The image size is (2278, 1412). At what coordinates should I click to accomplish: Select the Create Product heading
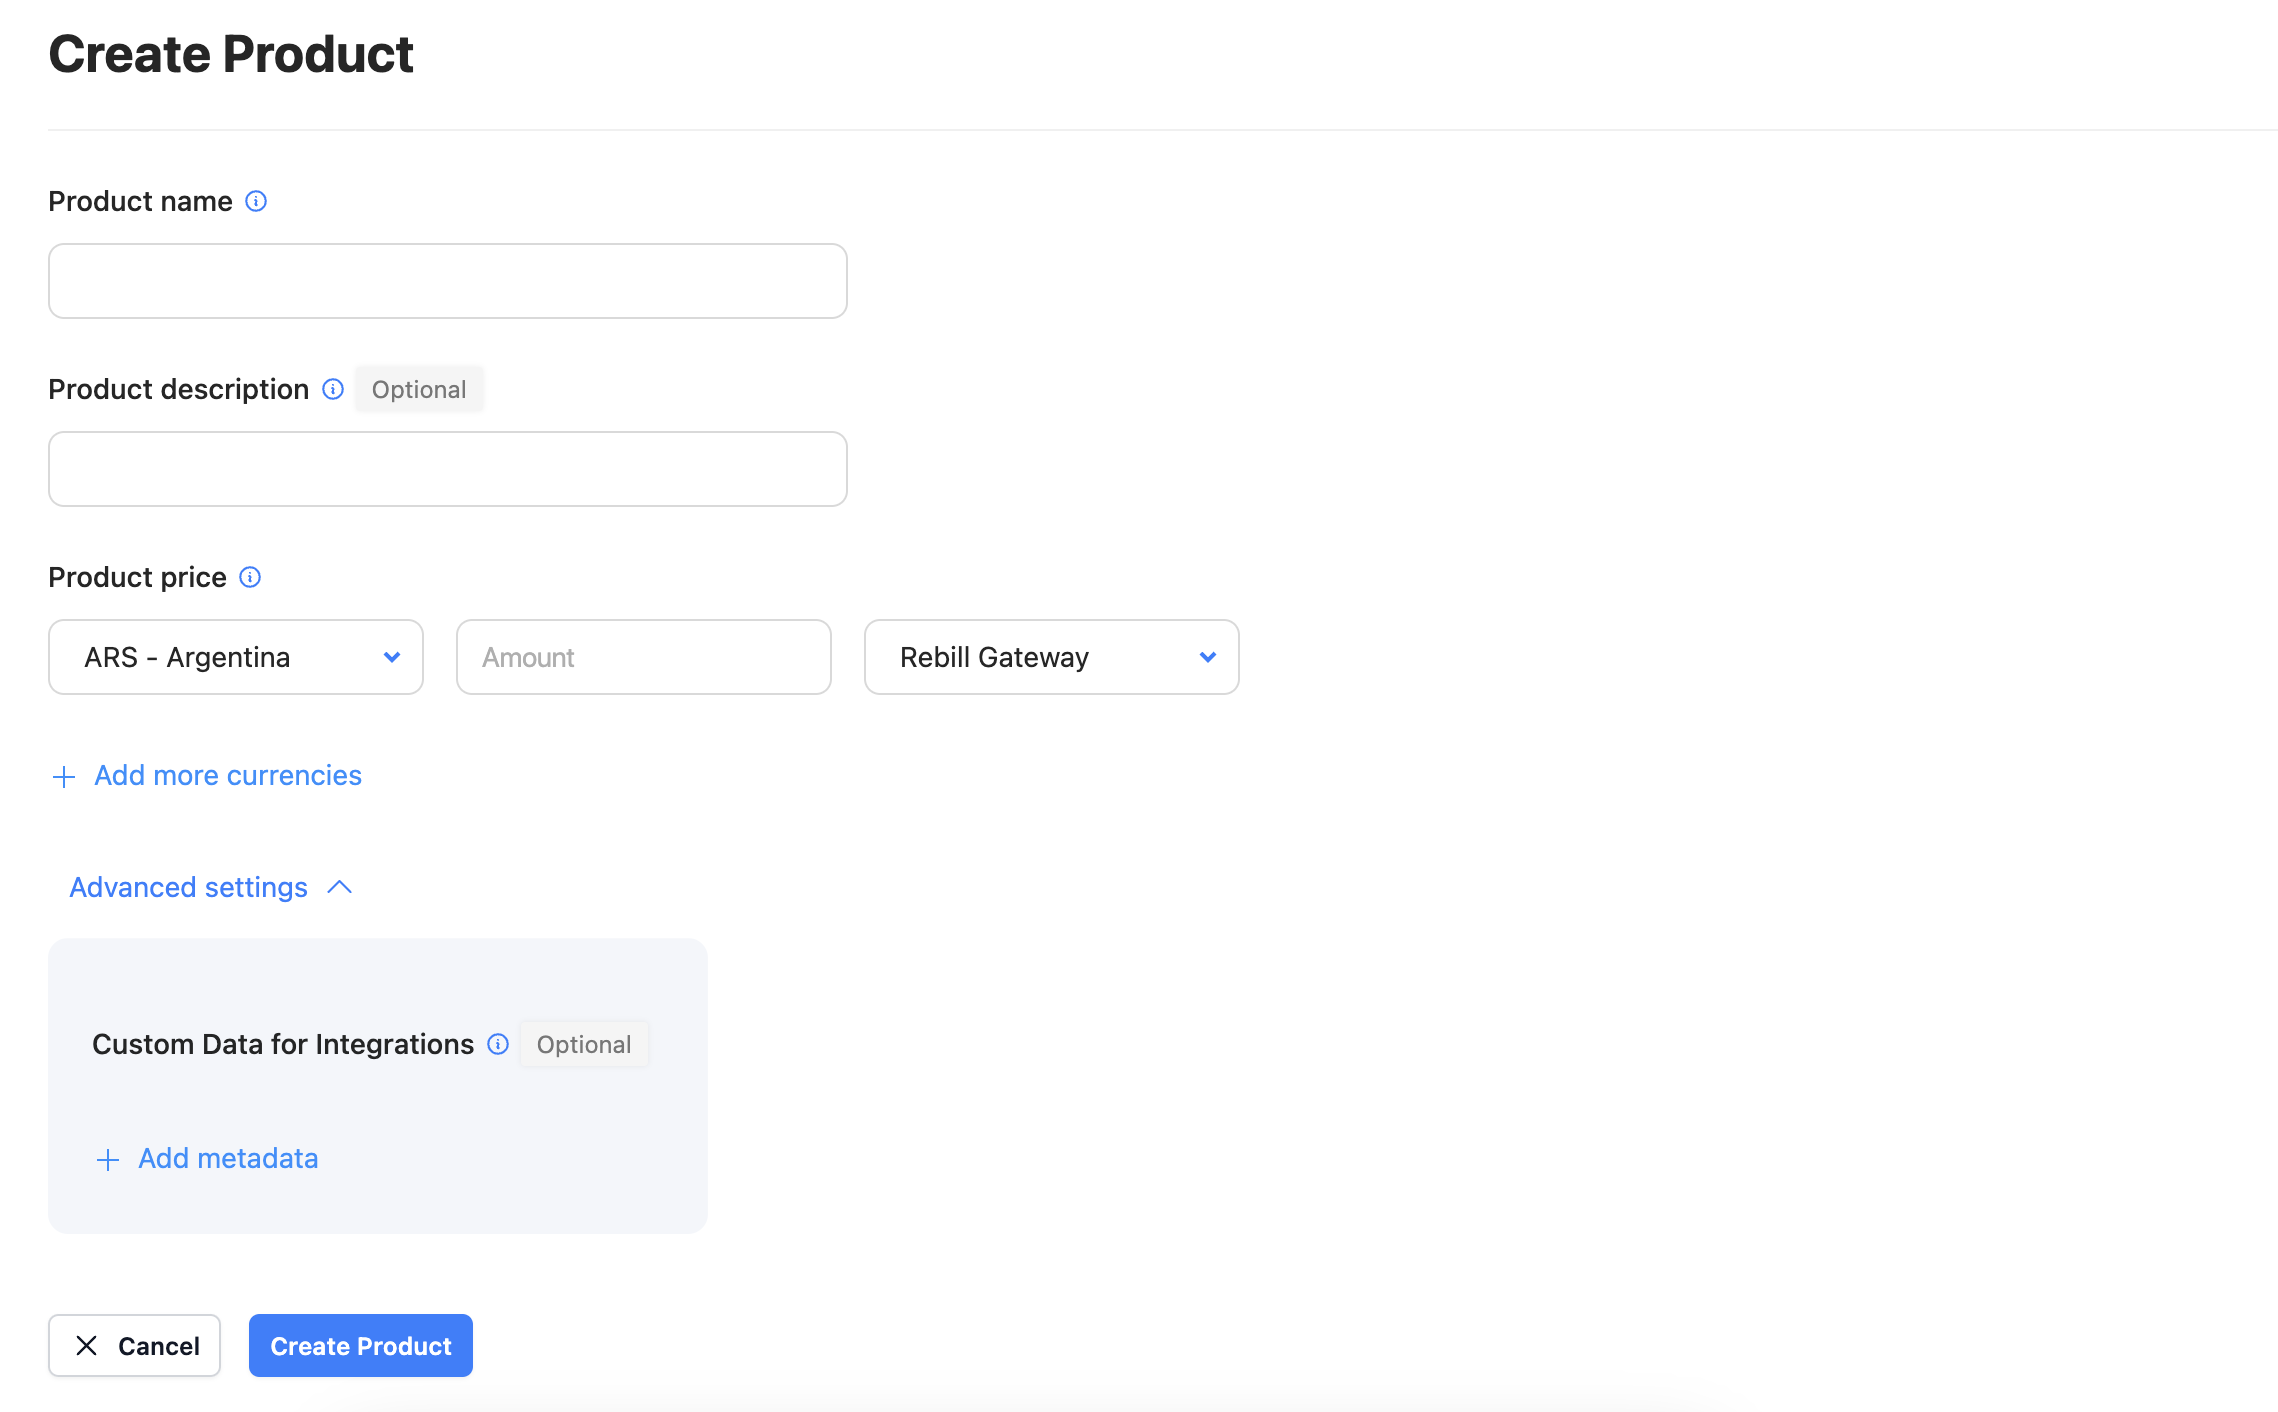230,54
